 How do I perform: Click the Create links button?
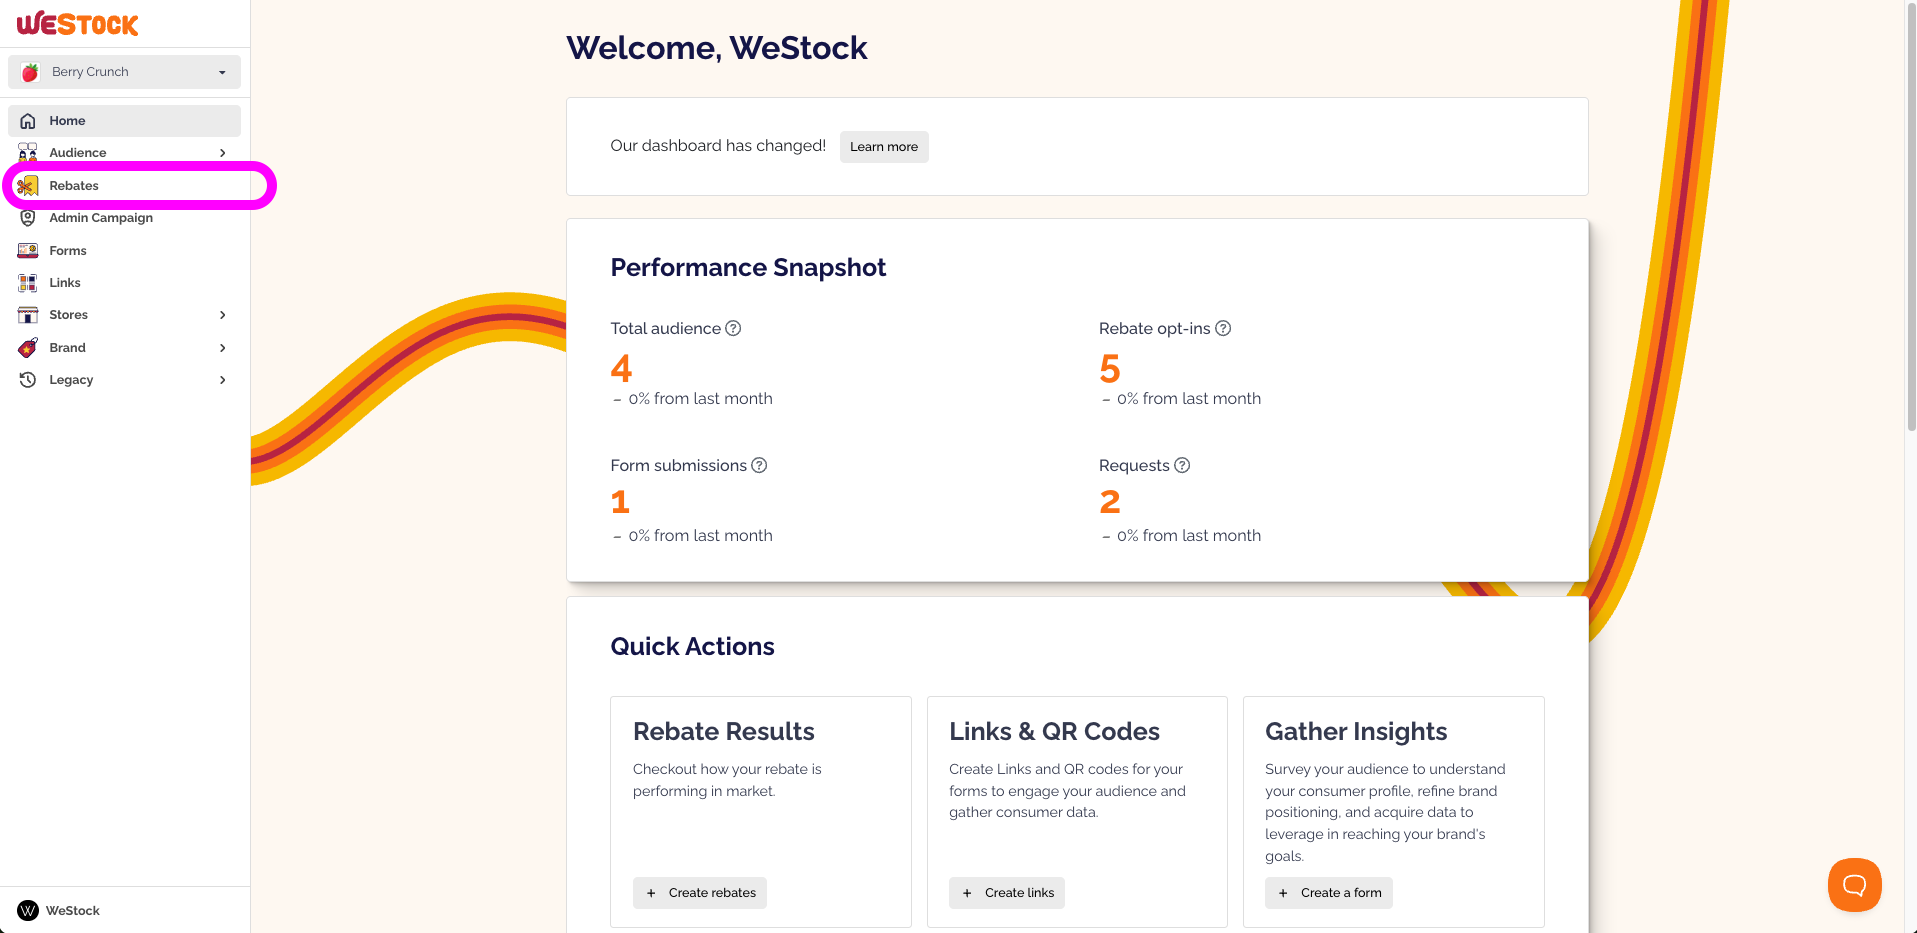(x=1007, y=893)
